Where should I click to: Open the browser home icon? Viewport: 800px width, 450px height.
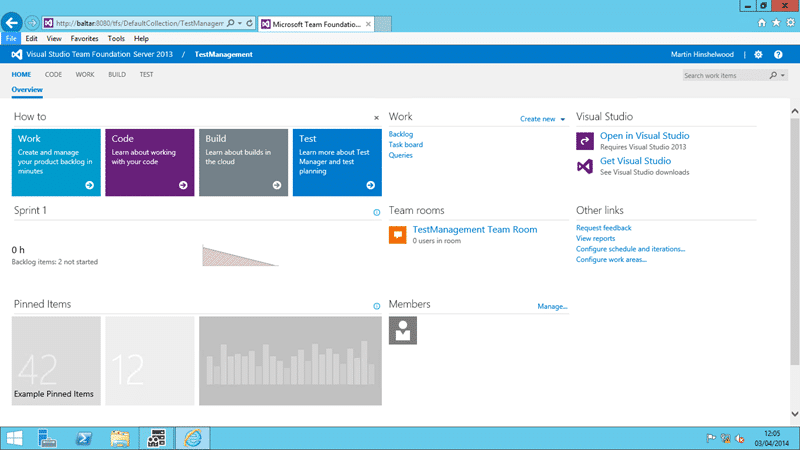tap(762, 22)
